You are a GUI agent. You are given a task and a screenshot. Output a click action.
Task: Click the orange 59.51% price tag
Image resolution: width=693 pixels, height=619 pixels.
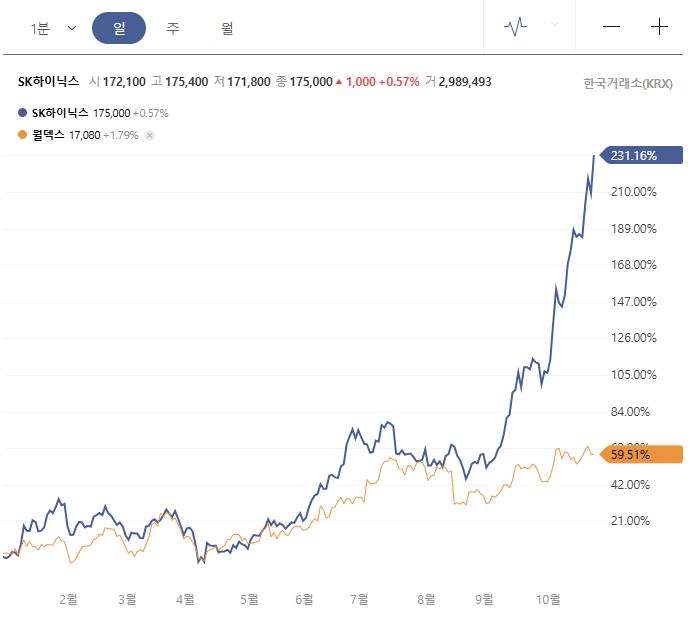(635, 454)
